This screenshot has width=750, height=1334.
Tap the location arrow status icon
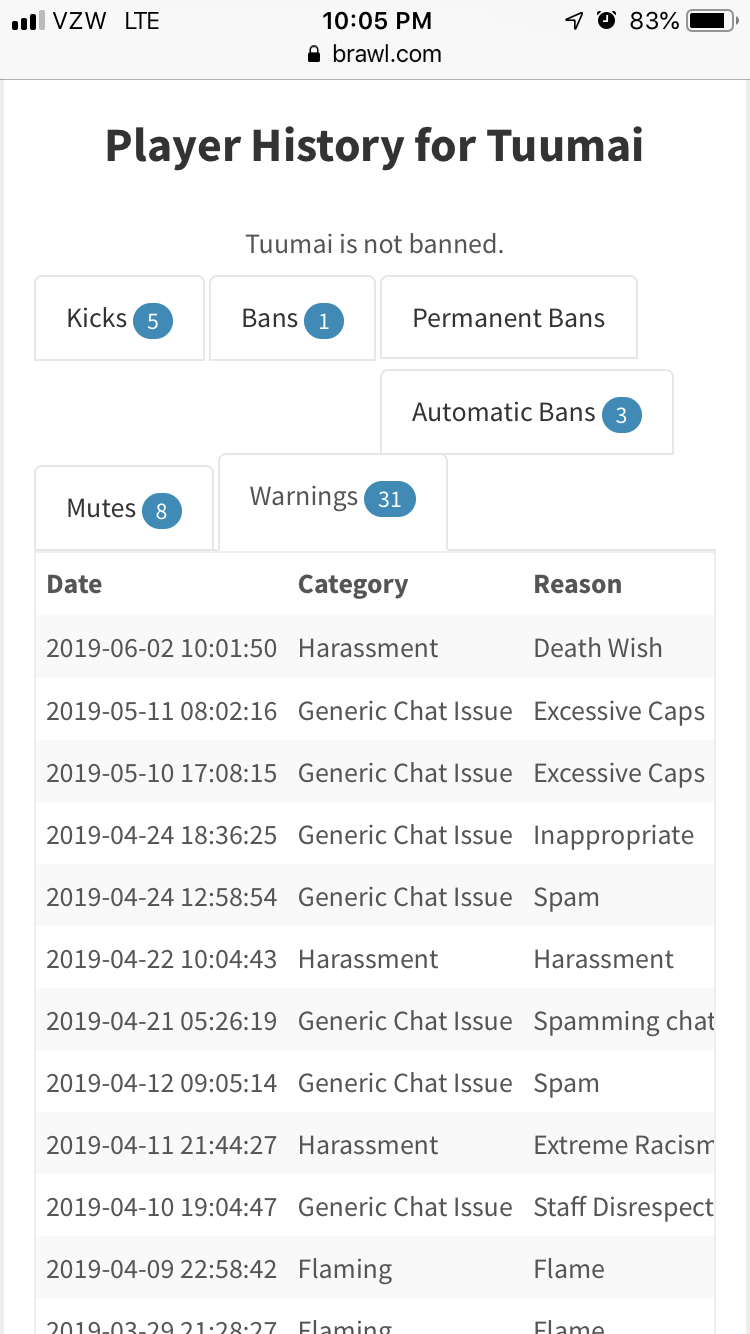574,20
